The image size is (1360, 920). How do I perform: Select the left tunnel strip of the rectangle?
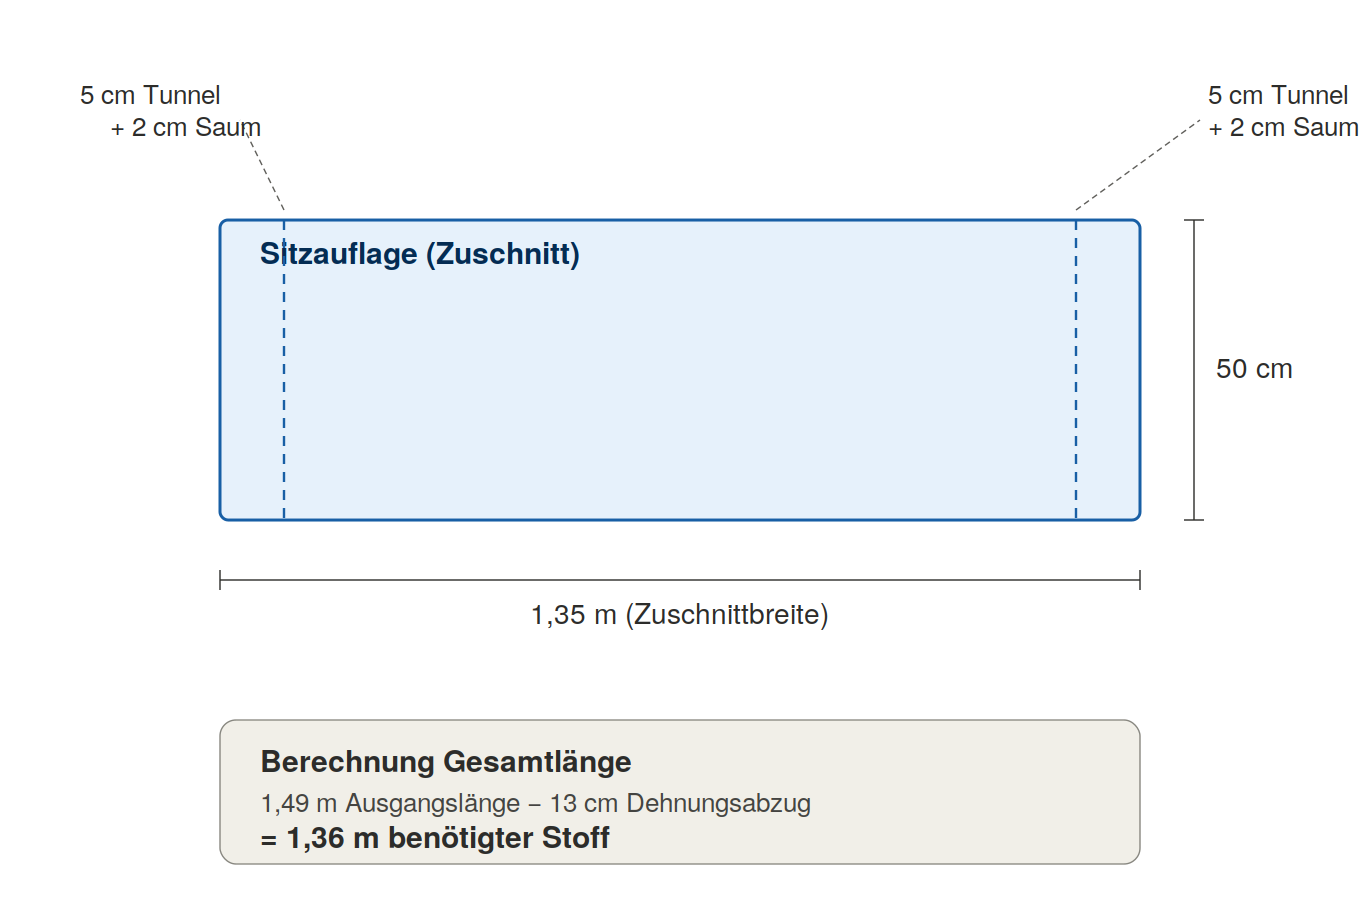click(252, 370)
